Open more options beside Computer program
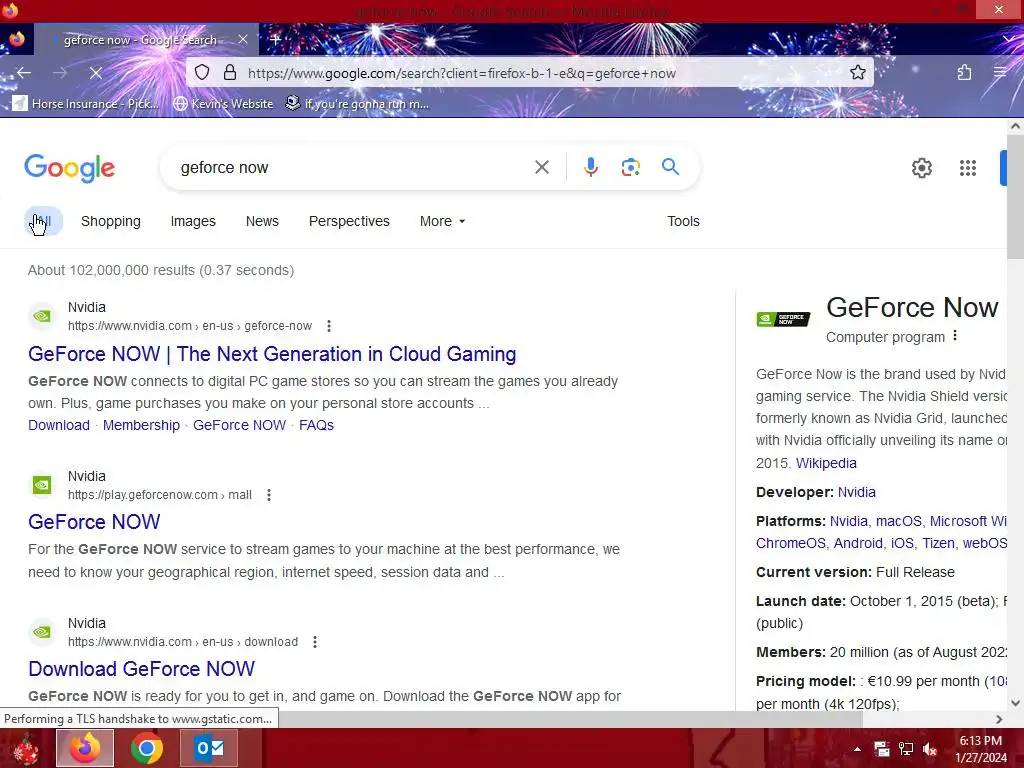 955,336
